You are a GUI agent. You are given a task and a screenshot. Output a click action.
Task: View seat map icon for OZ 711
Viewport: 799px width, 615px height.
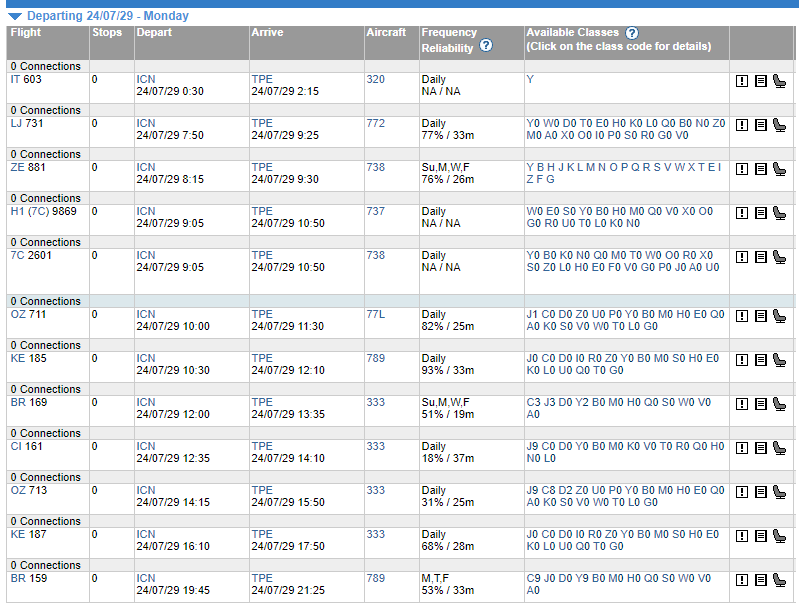(x=780, y=316)
